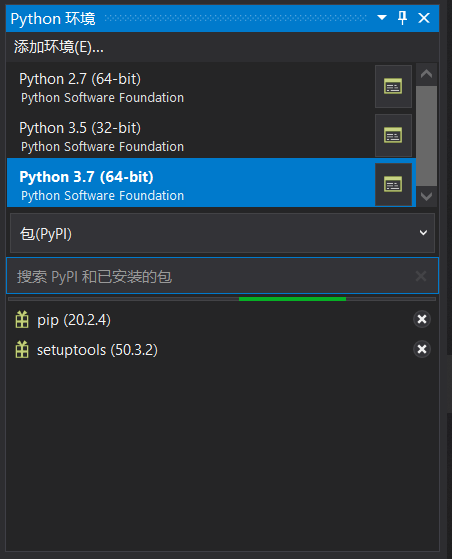Click the environment list scrollbar thumb

(x=426, y=136)
